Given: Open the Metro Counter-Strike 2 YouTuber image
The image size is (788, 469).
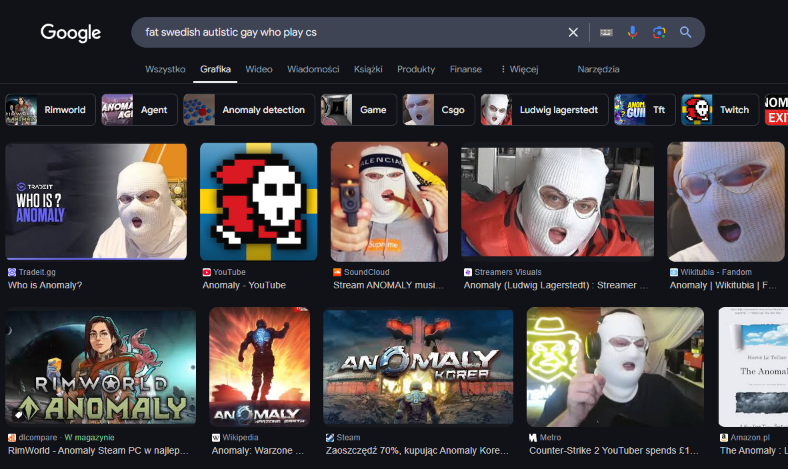Looking at the screenshot, I should point(615,367).
